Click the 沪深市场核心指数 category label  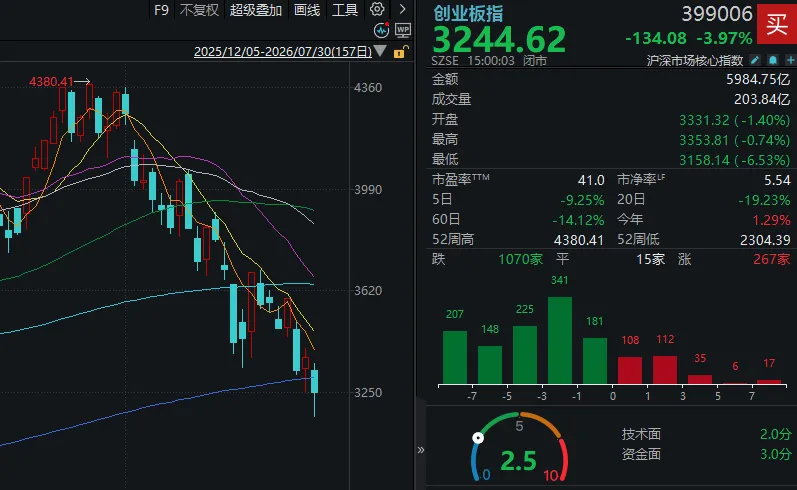[x=695, y=61]
